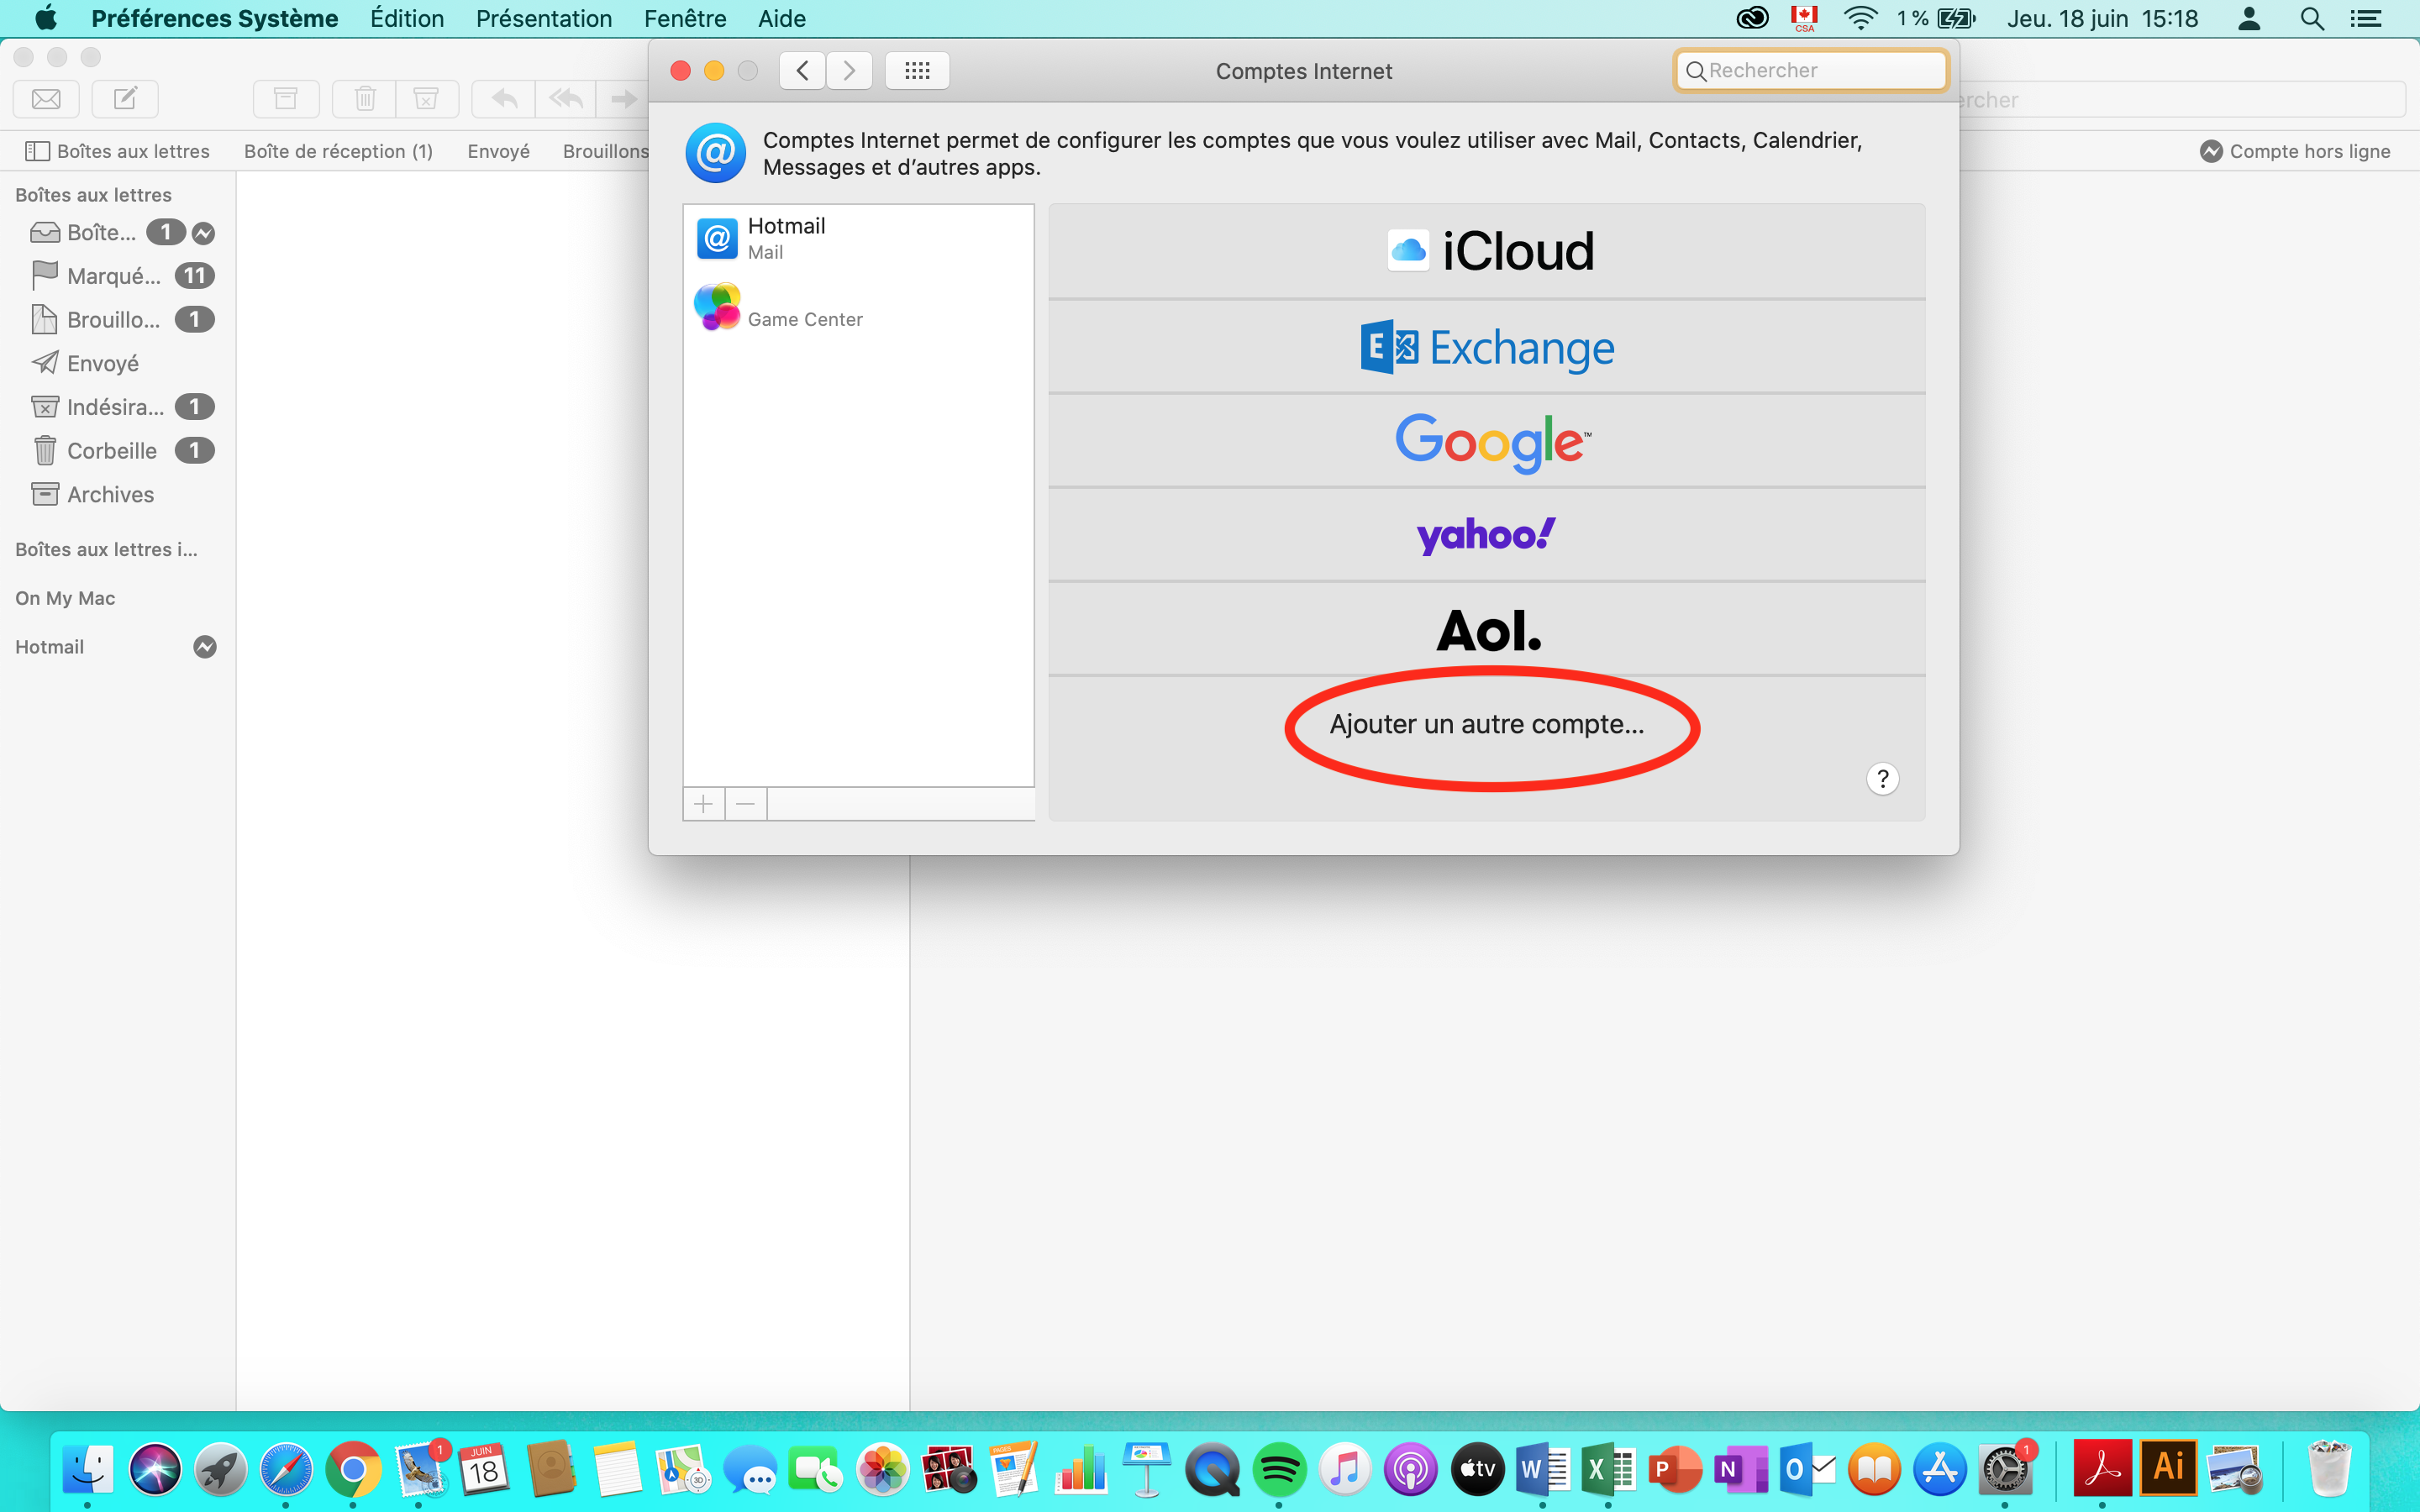Click the Rechercher search input field
The width and height of the screenshot is (2420, 1512).
coord(1810,70)
